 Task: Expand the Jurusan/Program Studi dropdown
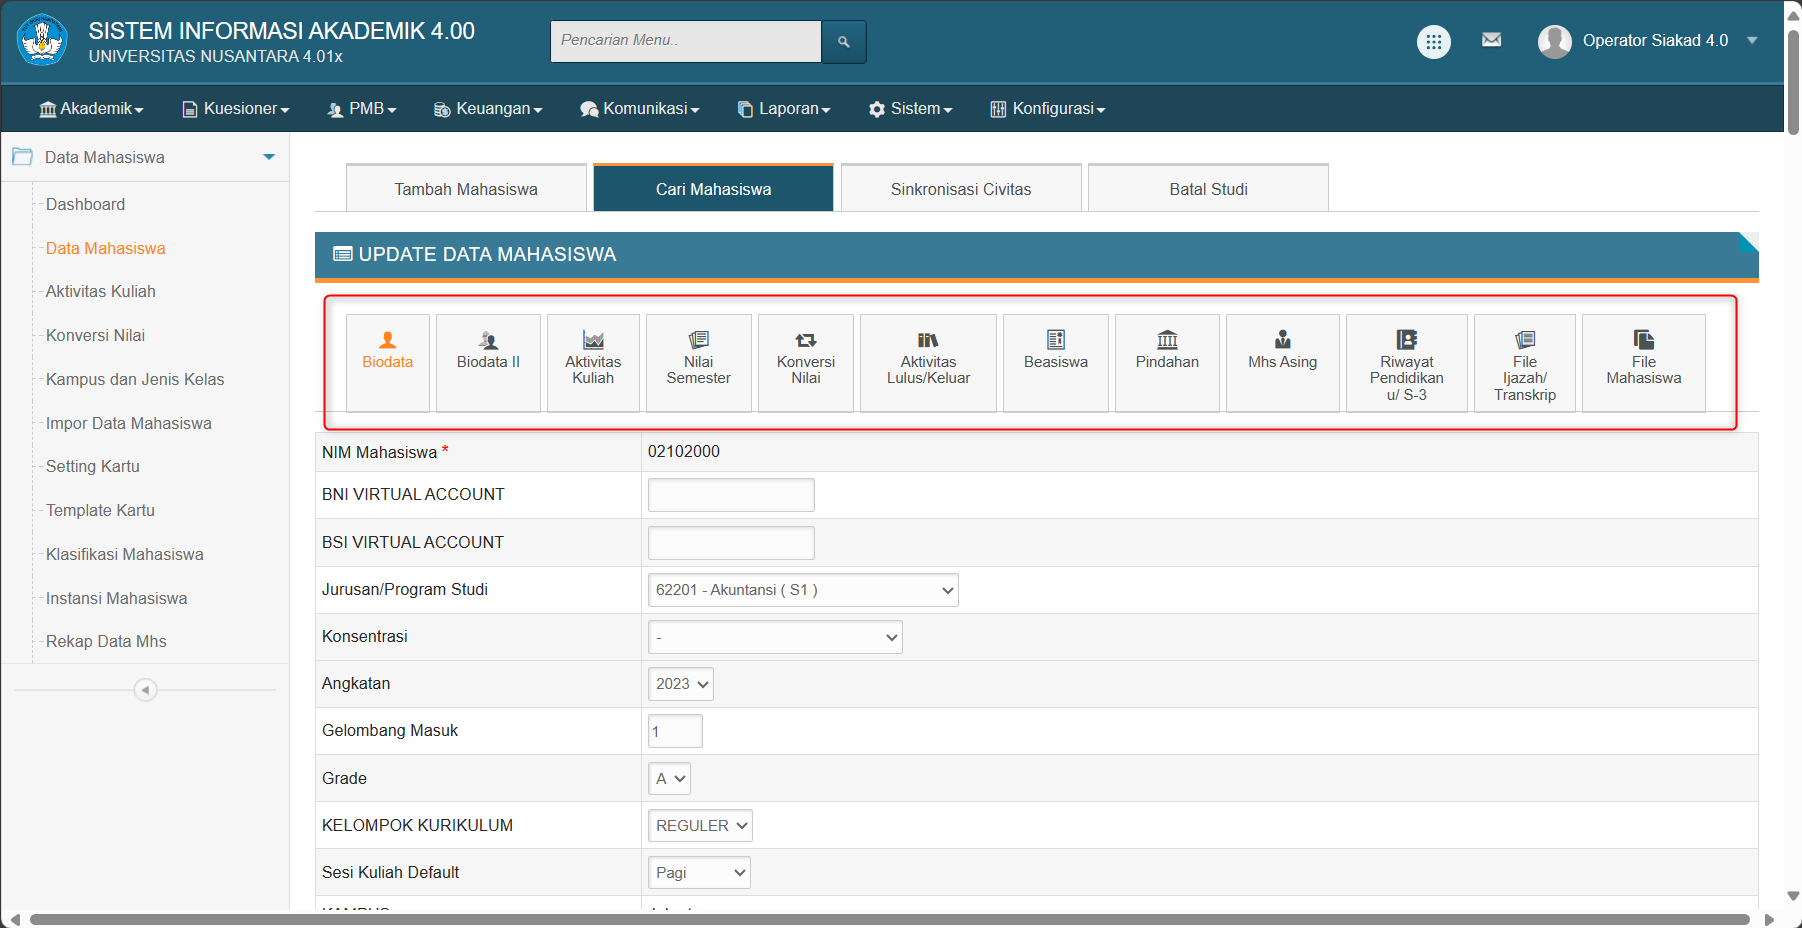click(x=802, y=590)
